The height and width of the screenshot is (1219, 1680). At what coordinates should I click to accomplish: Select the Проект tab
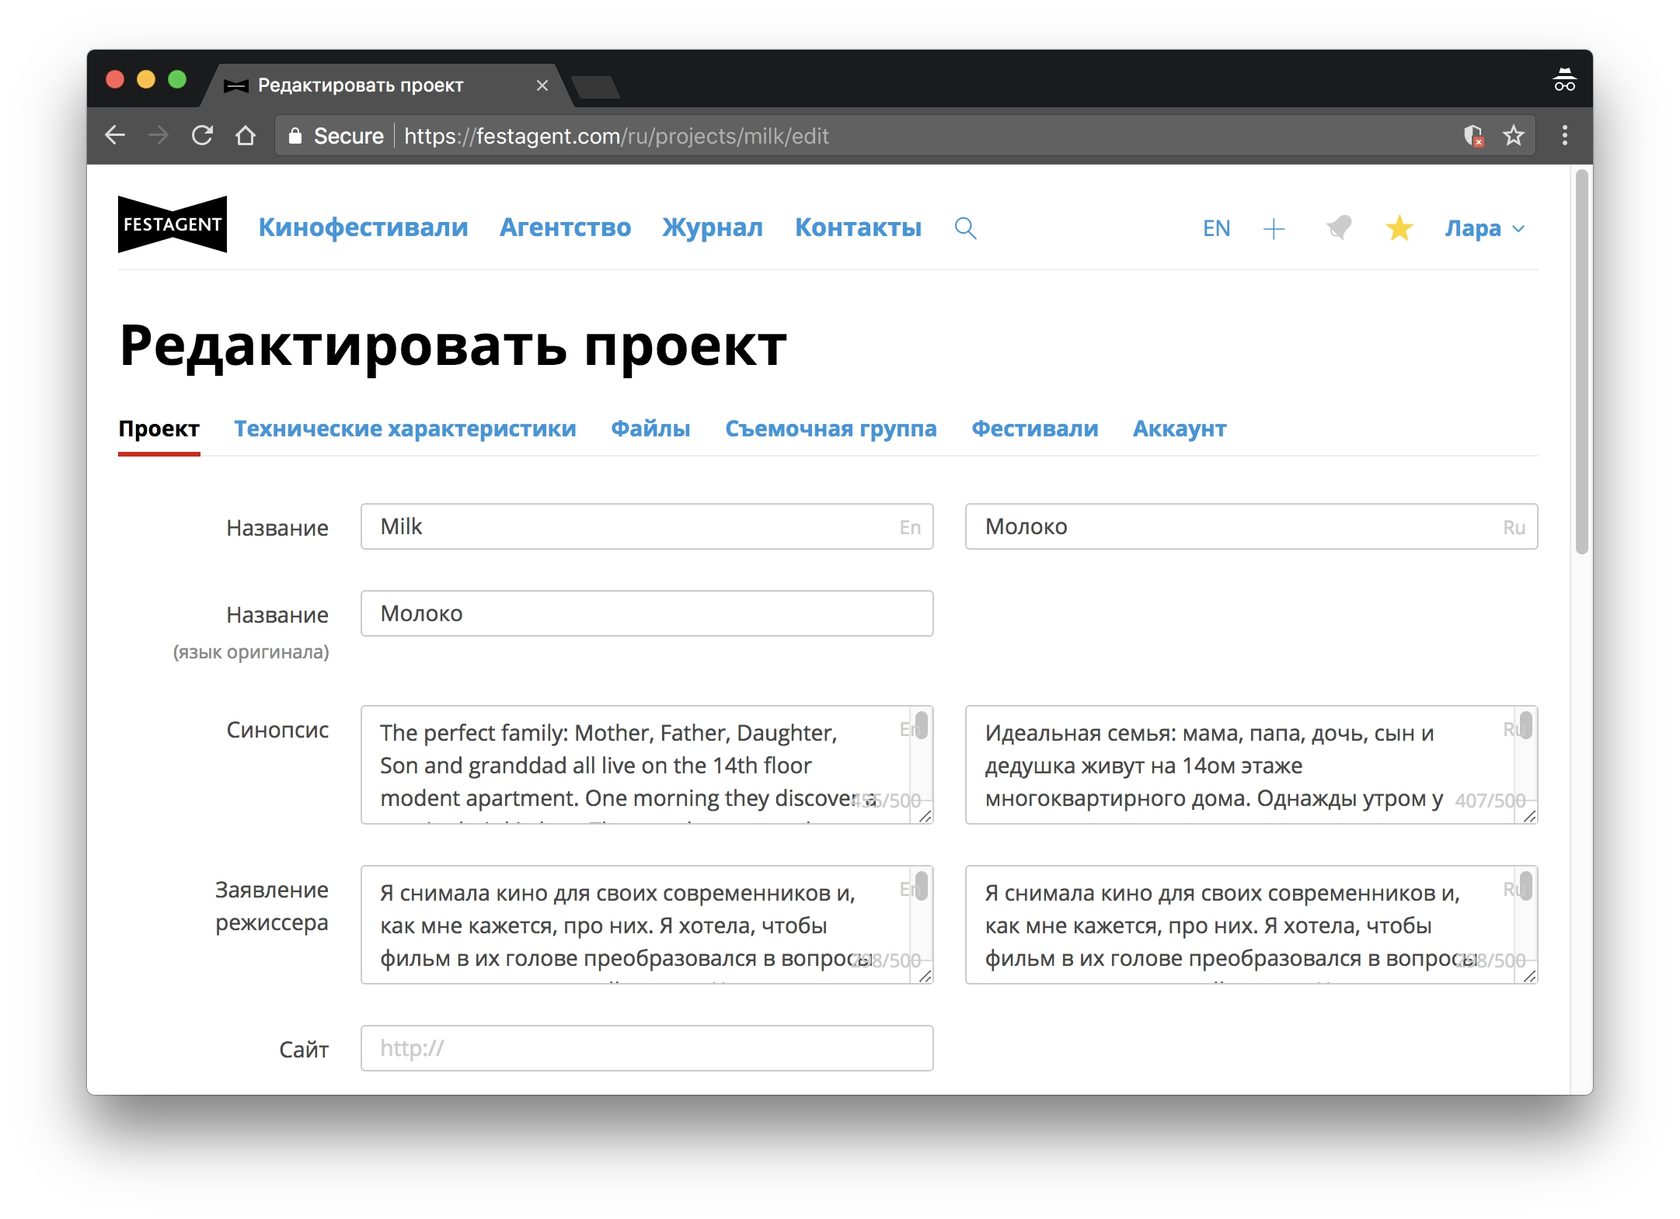point(159,429)
